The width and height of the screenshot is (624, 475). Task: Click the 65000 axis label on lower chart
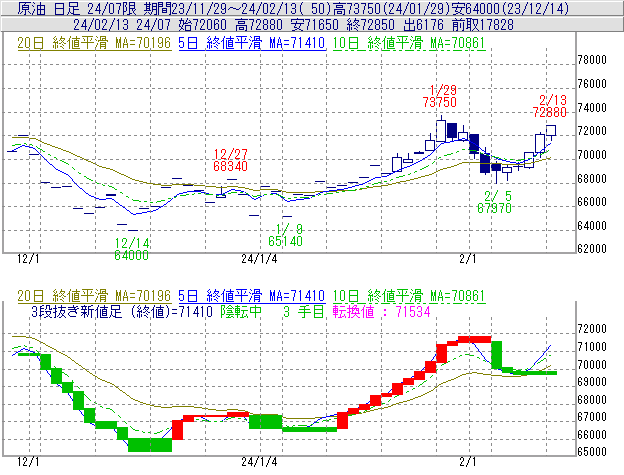coord(592,452)
